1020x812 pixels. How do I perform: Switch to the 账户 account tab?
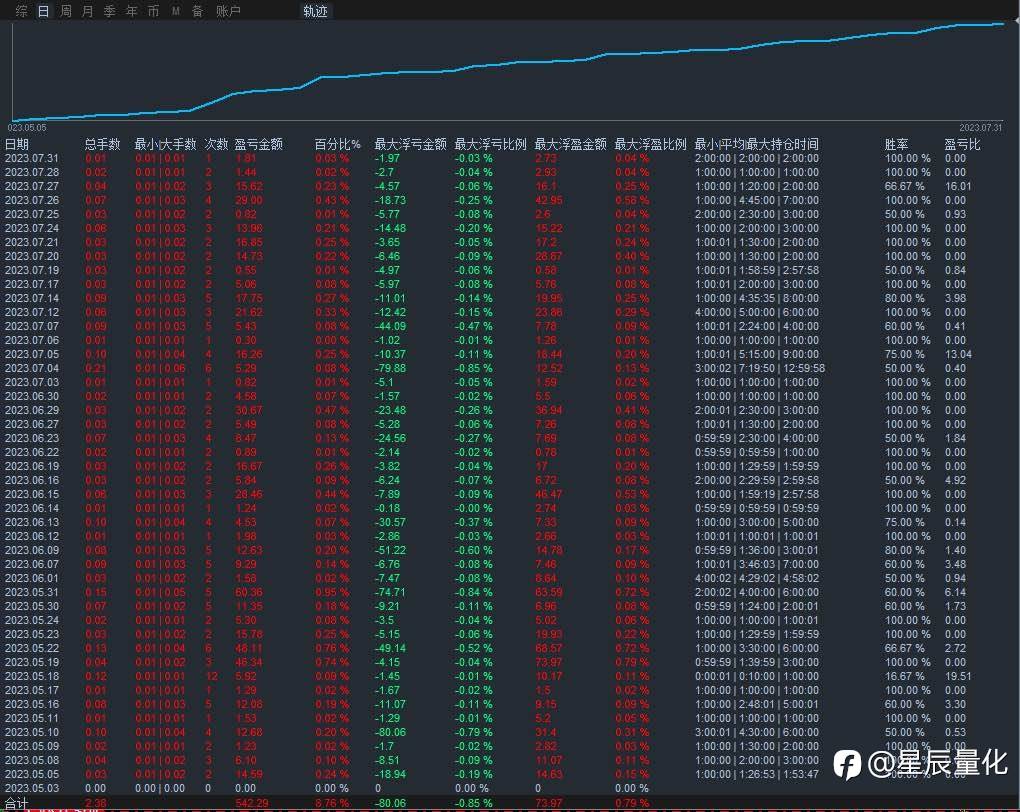pyautogui.click(x=228, y=11)
